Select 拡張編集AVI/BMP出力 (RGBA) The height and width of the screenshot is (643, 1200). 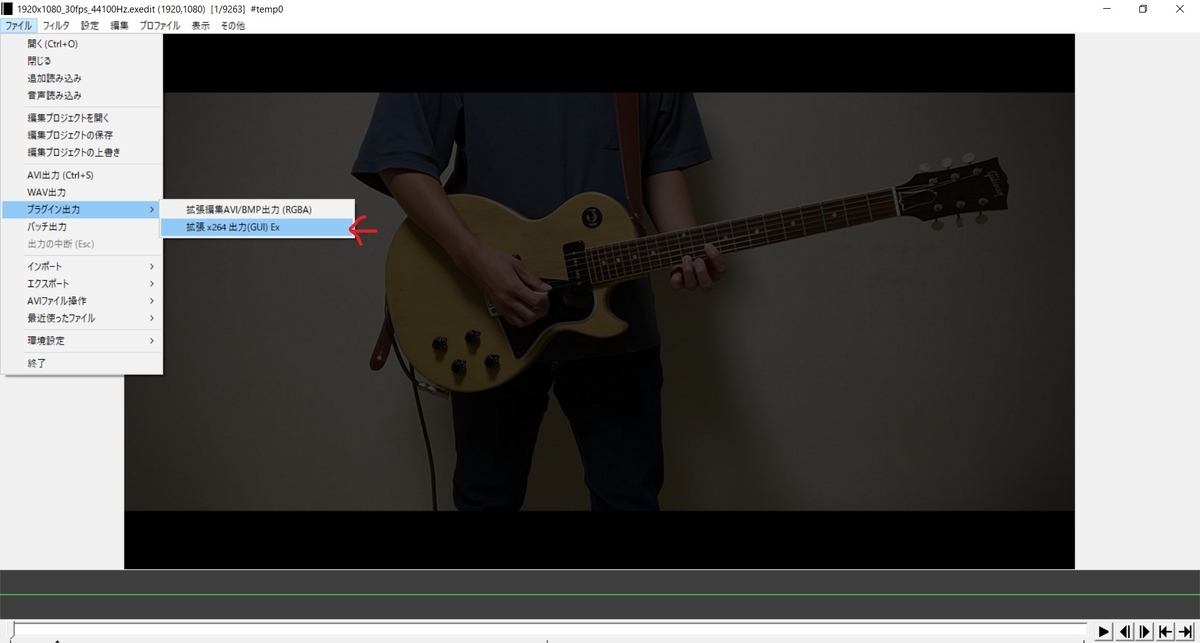click(258, 210)
